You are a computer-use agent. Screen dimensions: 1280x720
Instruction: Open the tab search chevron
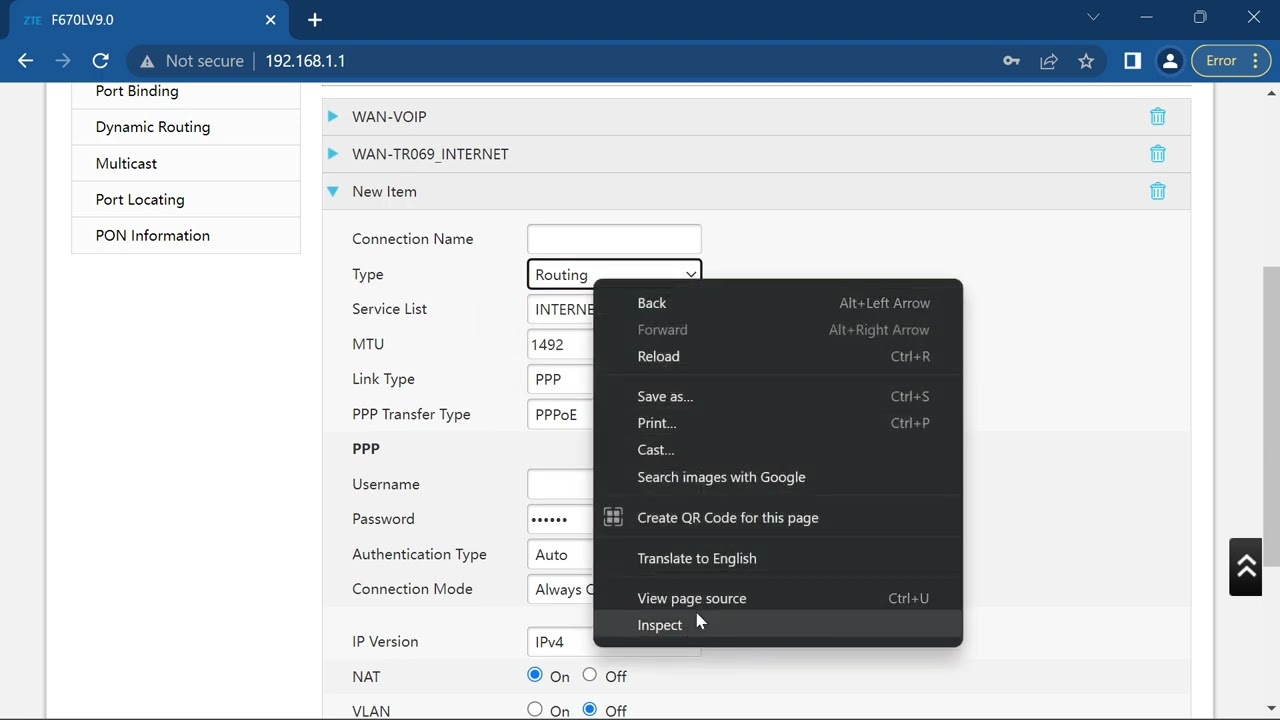[1093, 17]
